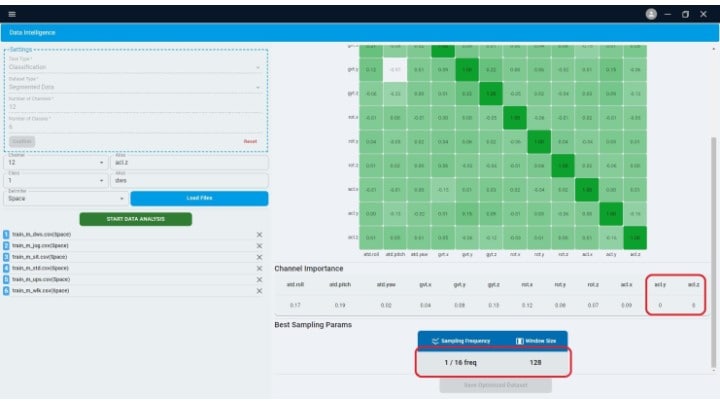Screen dimensions: 720x405
Task: Select the Data Intelligence tab
Action: [x=33, y=33]
